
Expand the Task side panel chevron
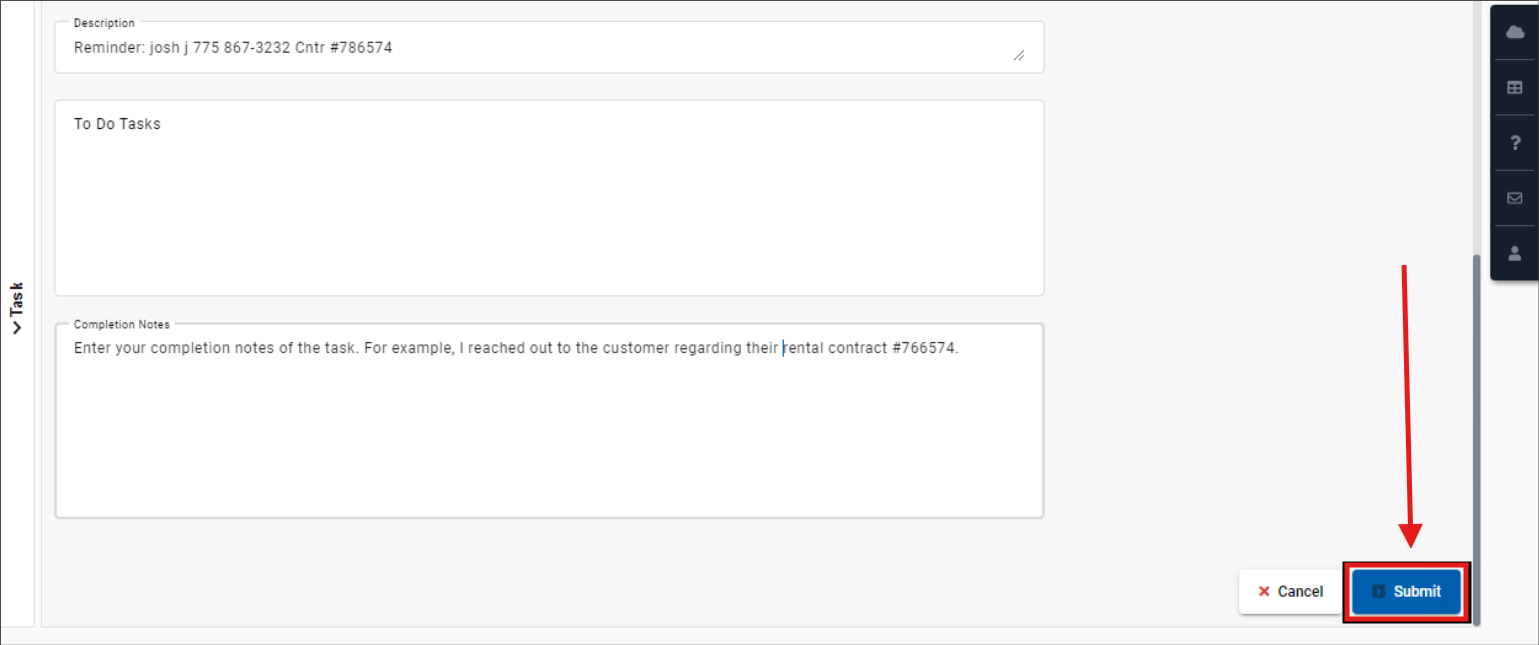point(16,327)
